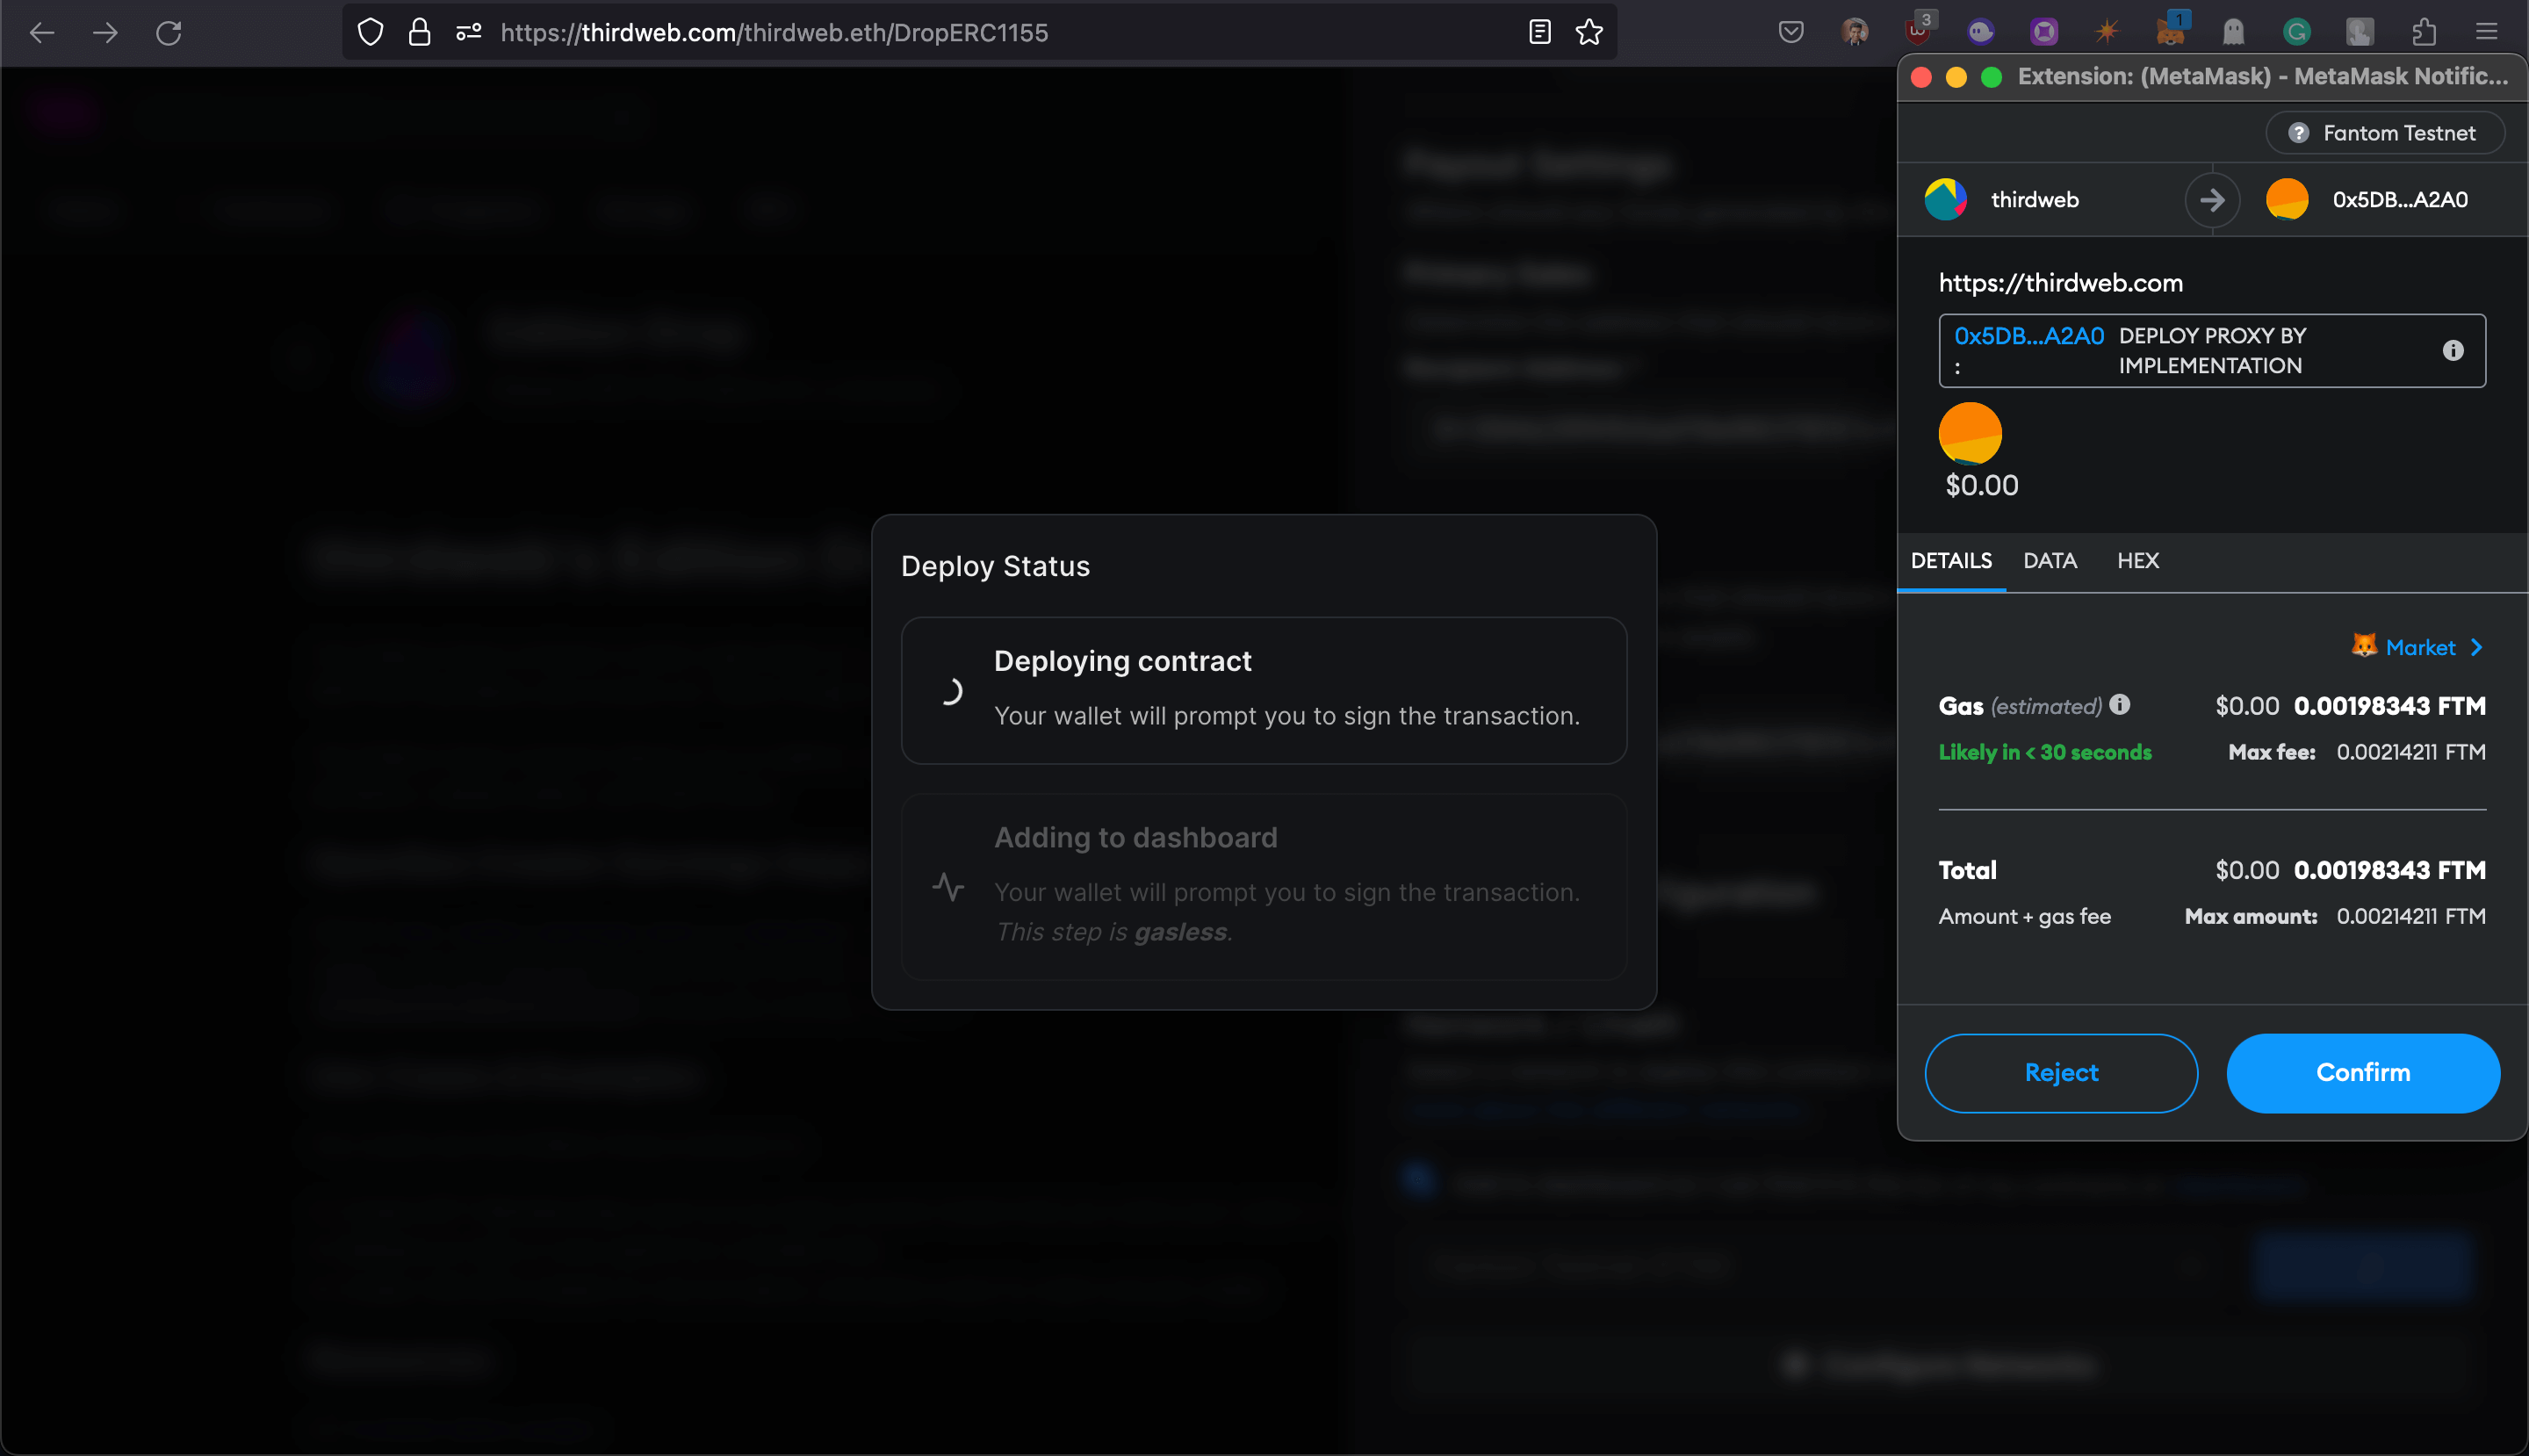Click the MetaMask fox extension icon

point(2169,32)
